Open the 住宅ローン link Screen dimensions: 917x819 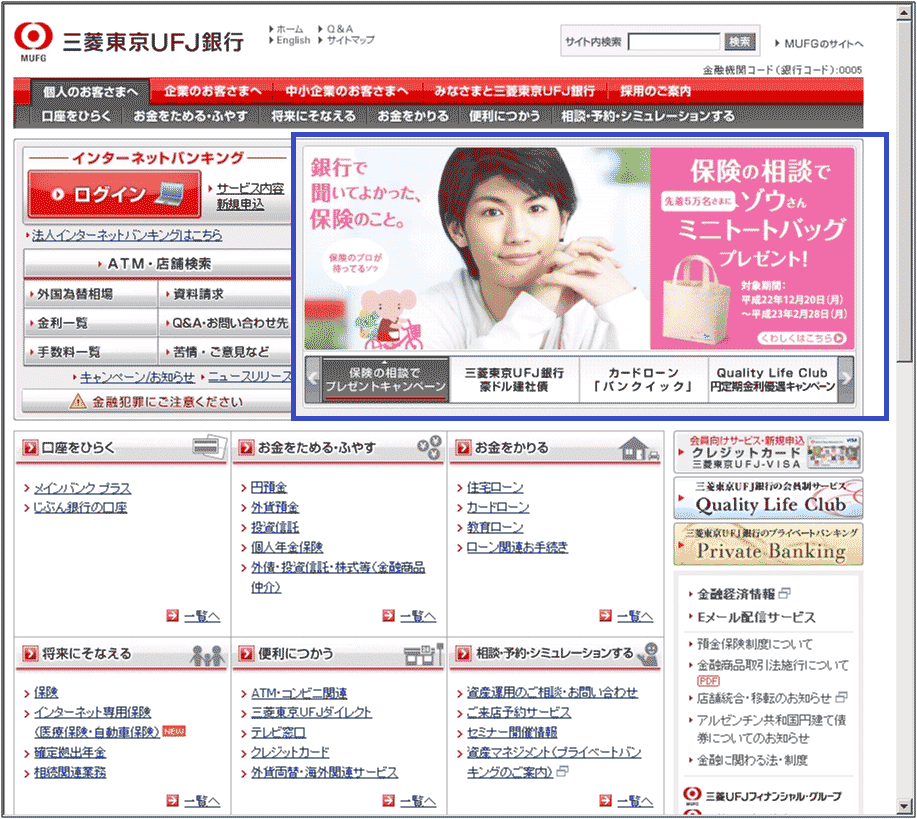click(x=495, y=487)
